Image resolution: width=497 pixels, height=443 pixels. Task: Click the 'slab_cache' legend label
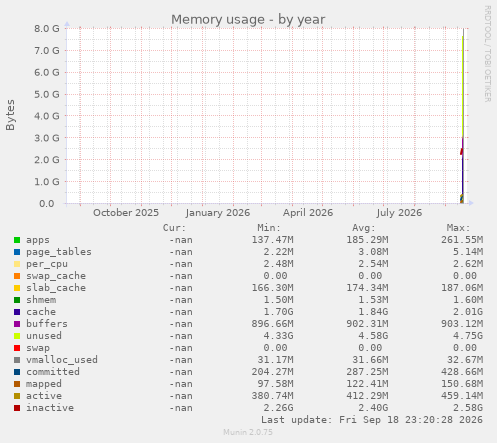(56, 288)
